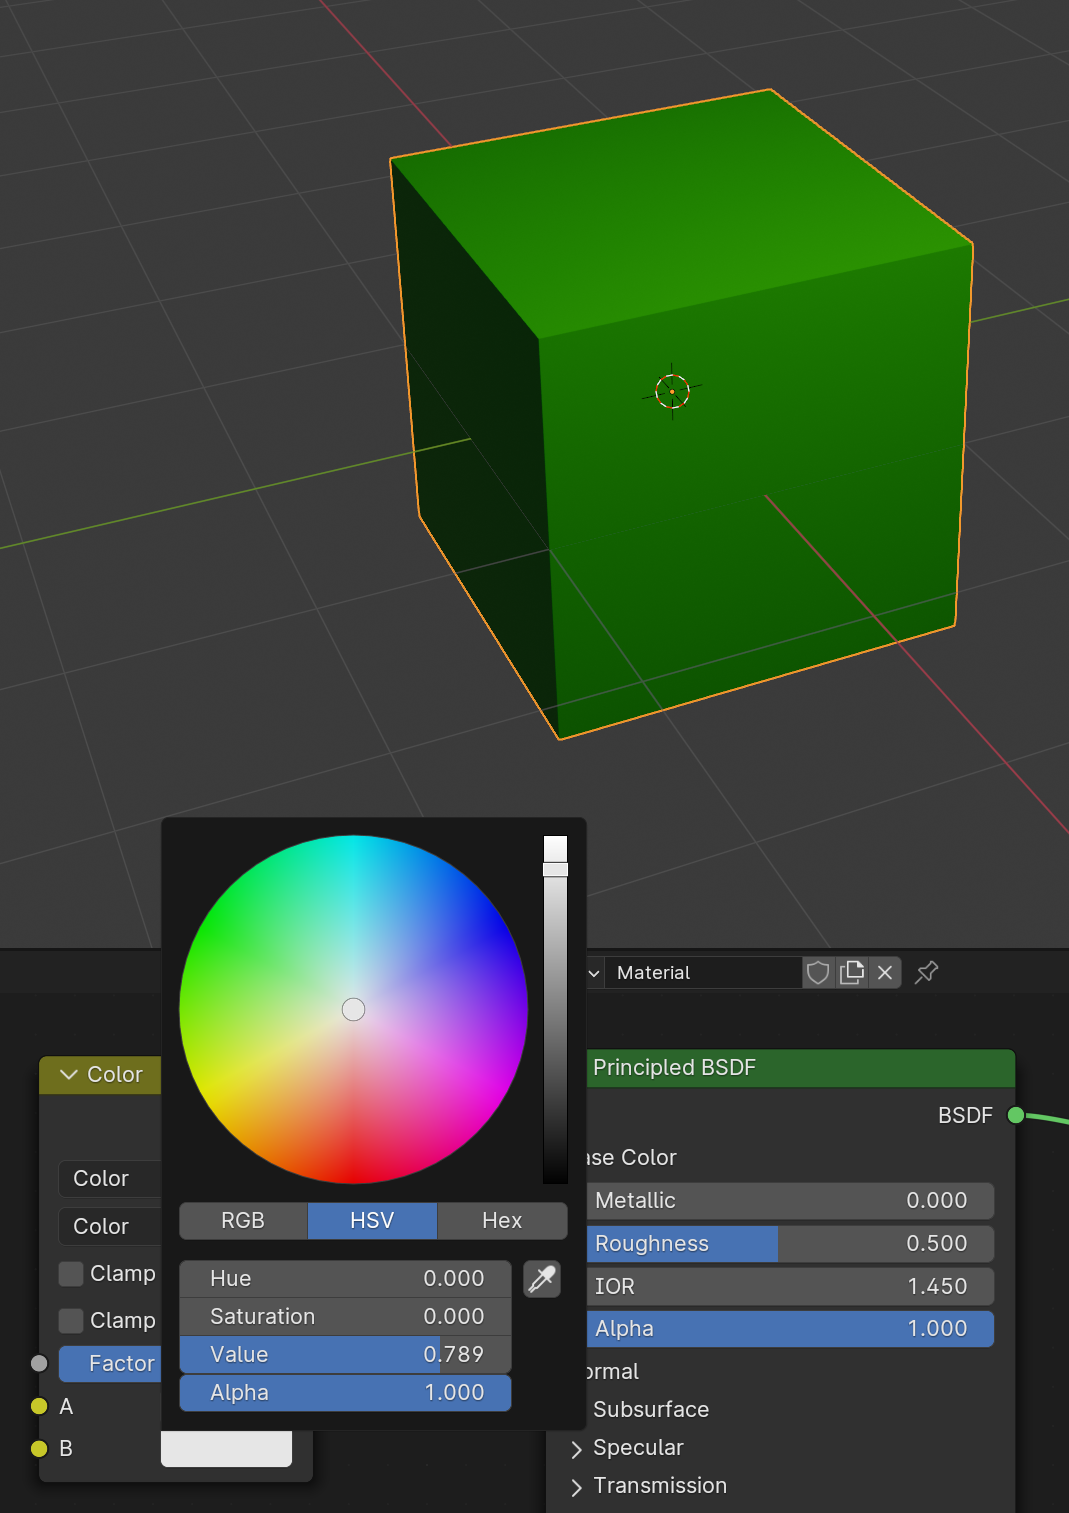Image resolution: width=1069 pixels, height=1513 pixels.
Task: Click the 3D cursor on the cube
Action: pyautogui.click(x=672, y=391)
